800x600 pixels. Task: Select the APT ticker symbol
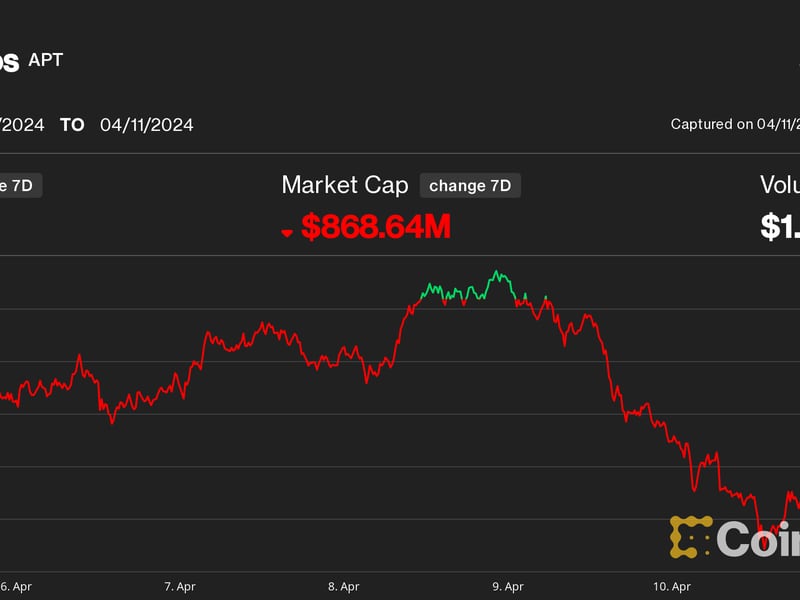(x=47, y=60)
